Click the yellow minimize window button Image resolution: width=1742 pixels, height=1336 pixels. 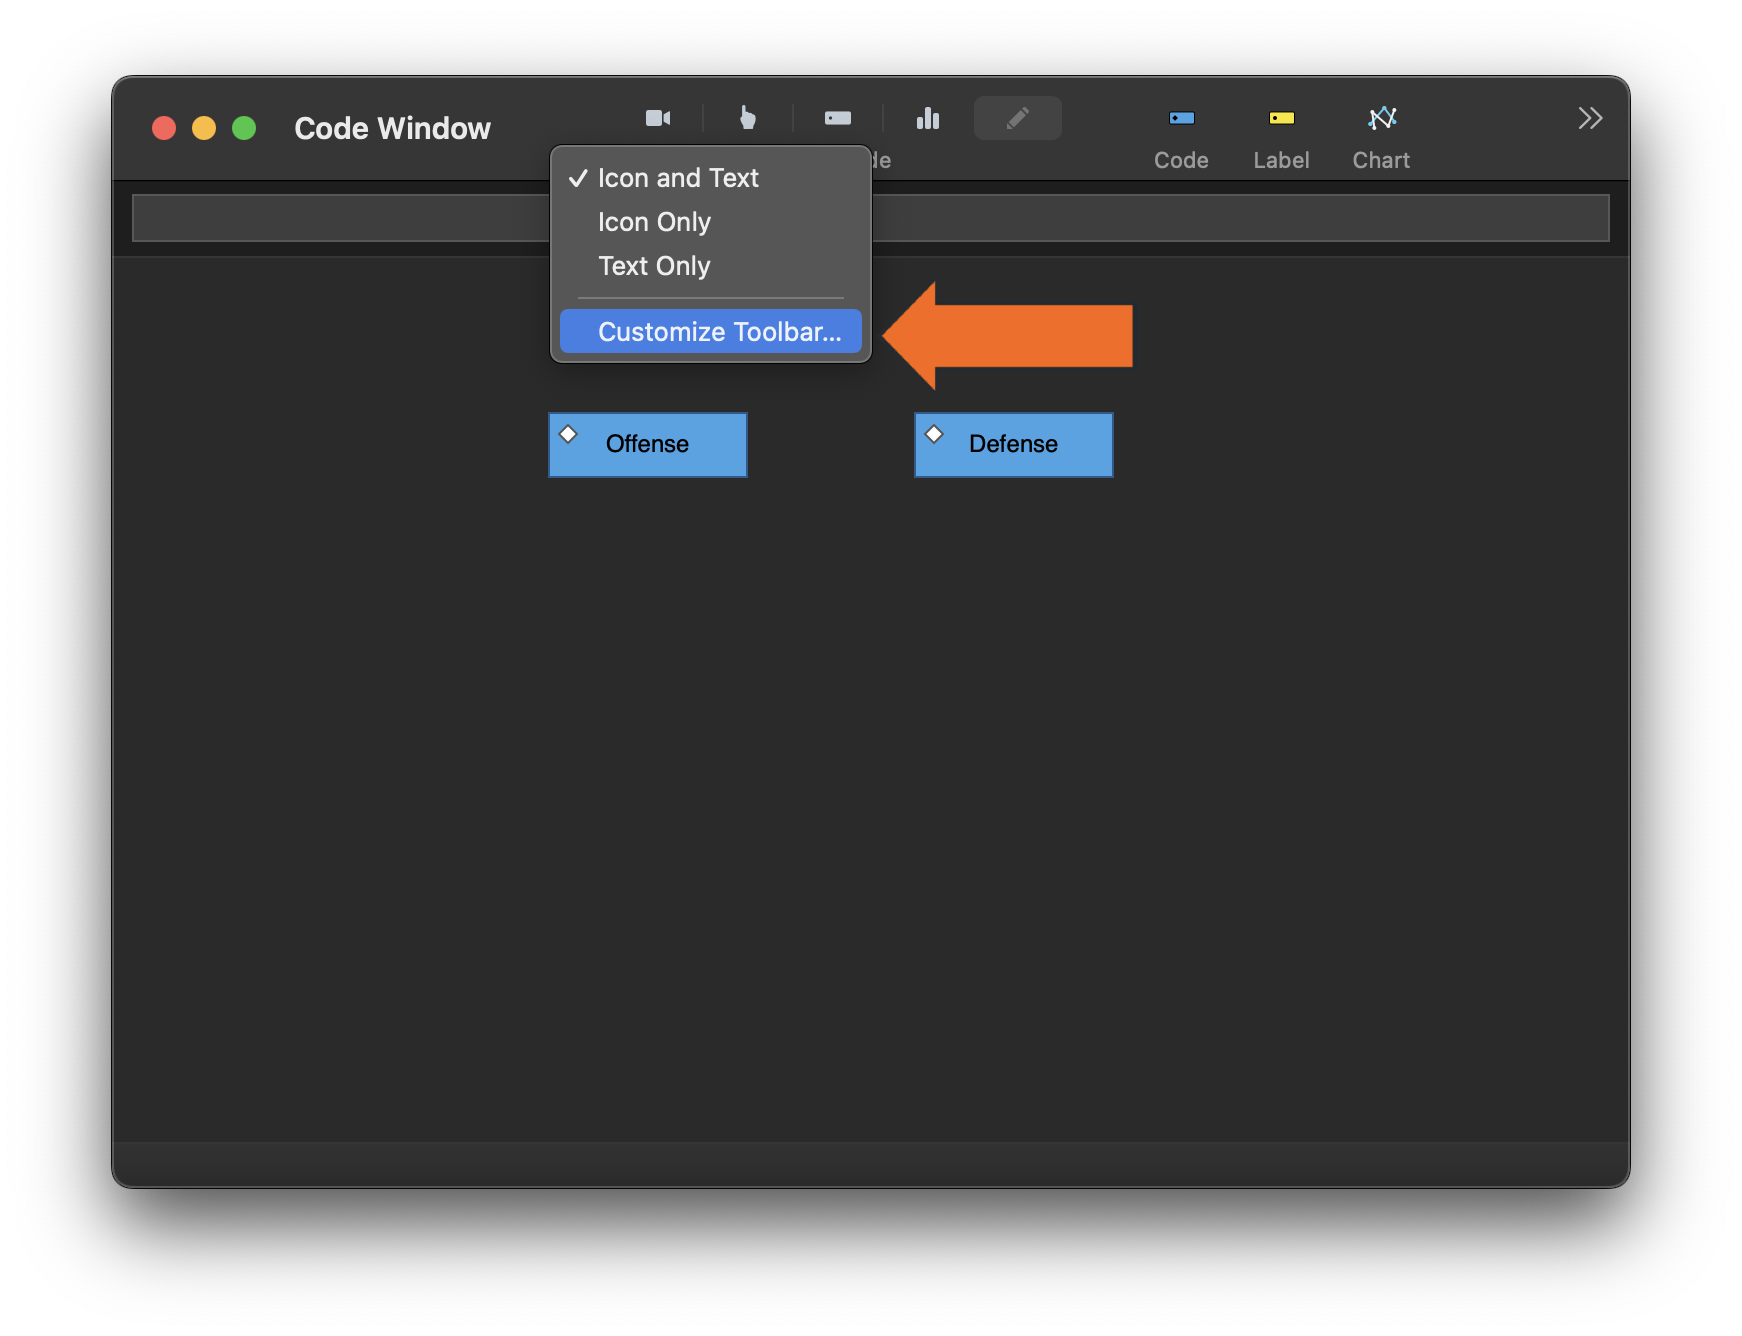pyautogui.click(x=204, y=129)
